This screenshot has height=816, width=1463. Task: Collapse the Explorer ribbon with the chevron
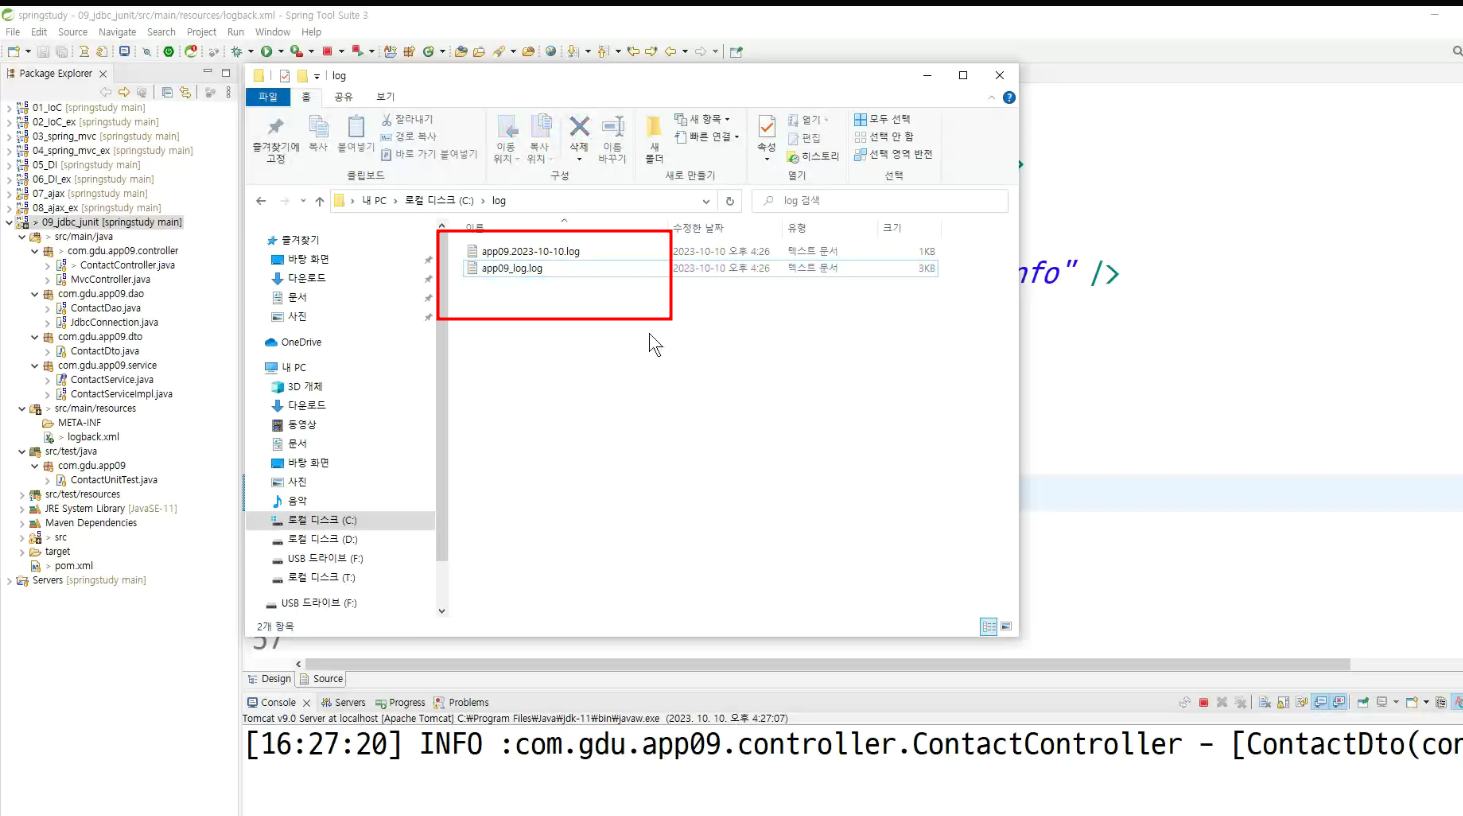pos(991,97)
